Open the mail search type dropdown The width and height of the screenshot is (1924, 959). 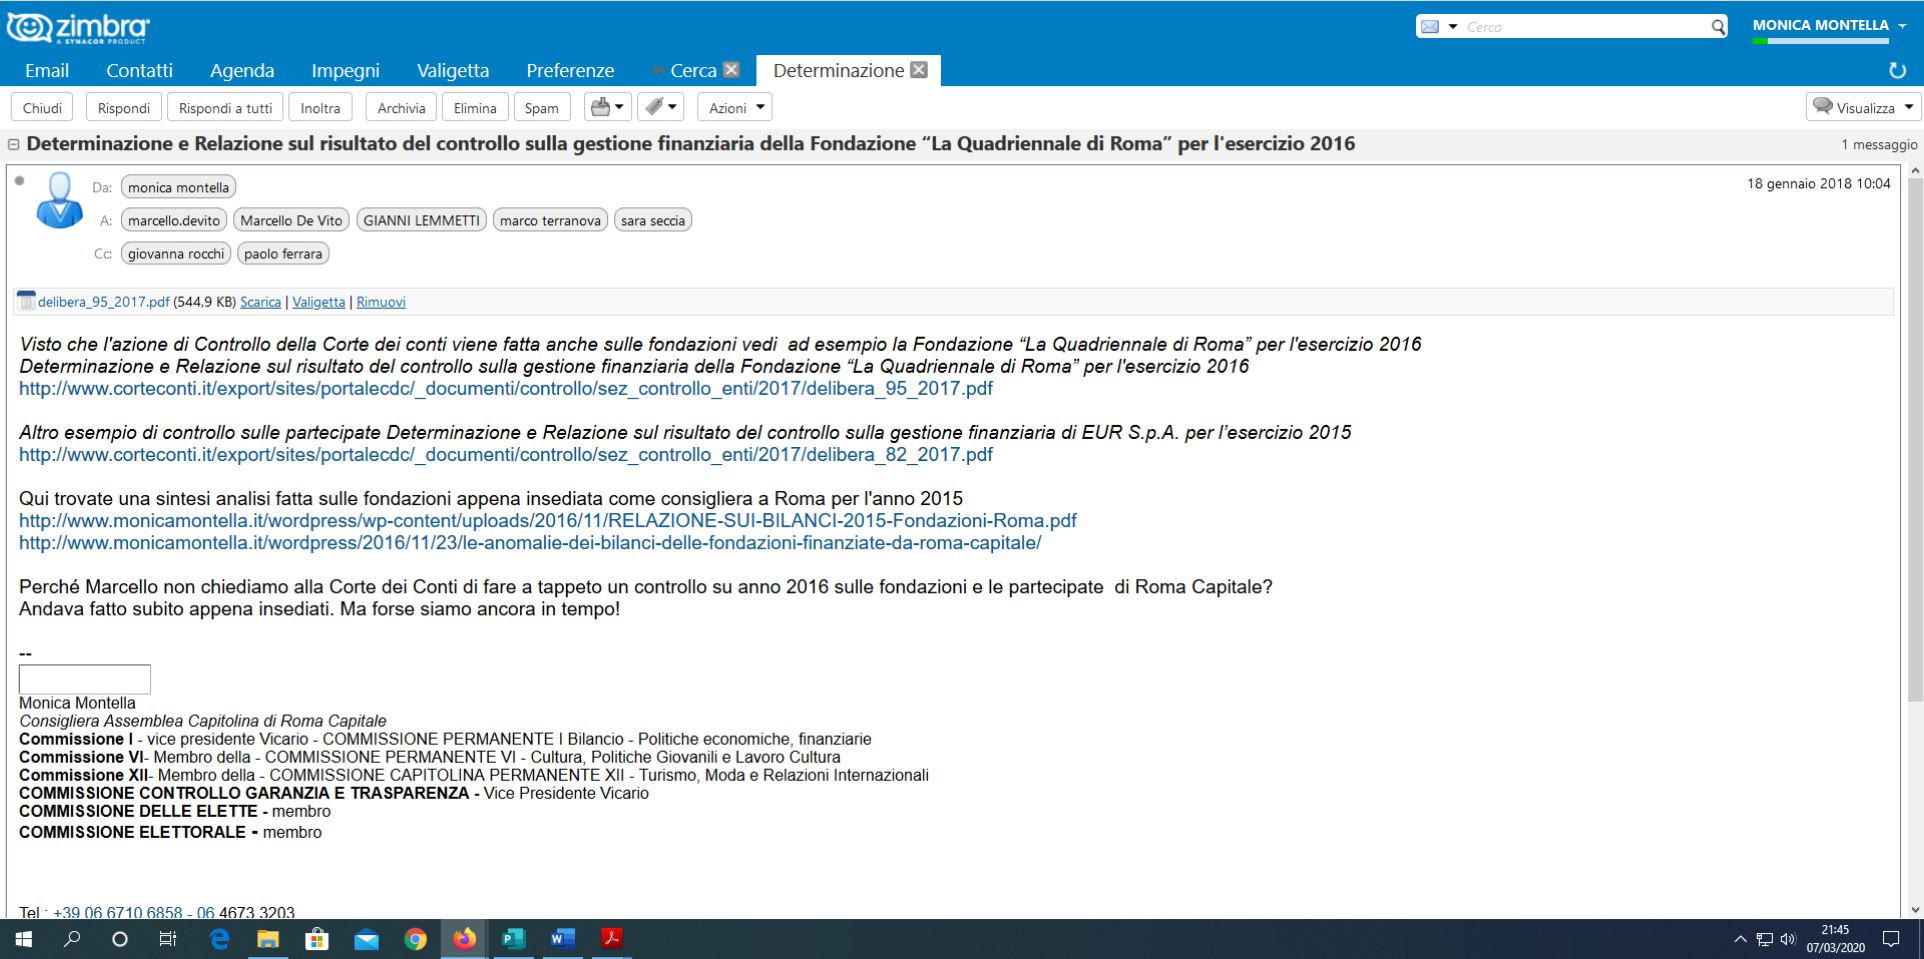(x=1439, y=27)
